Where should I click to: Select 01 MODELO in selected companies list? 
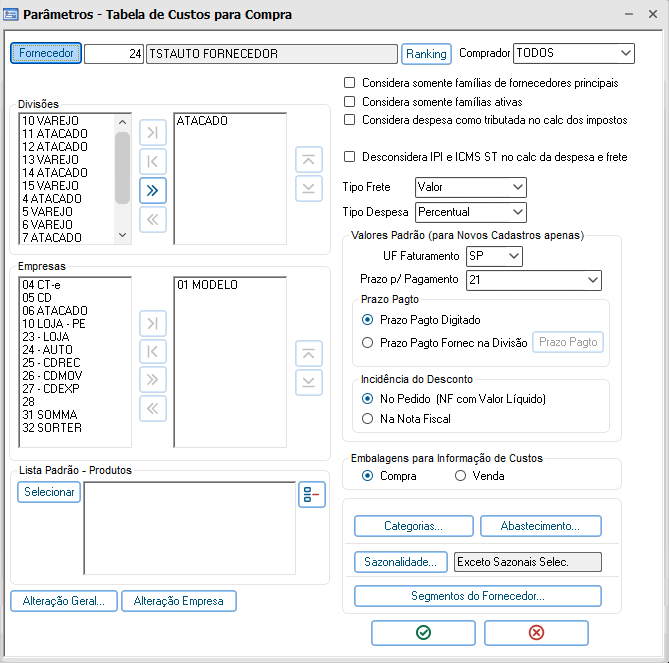click(x=207, y=285)
